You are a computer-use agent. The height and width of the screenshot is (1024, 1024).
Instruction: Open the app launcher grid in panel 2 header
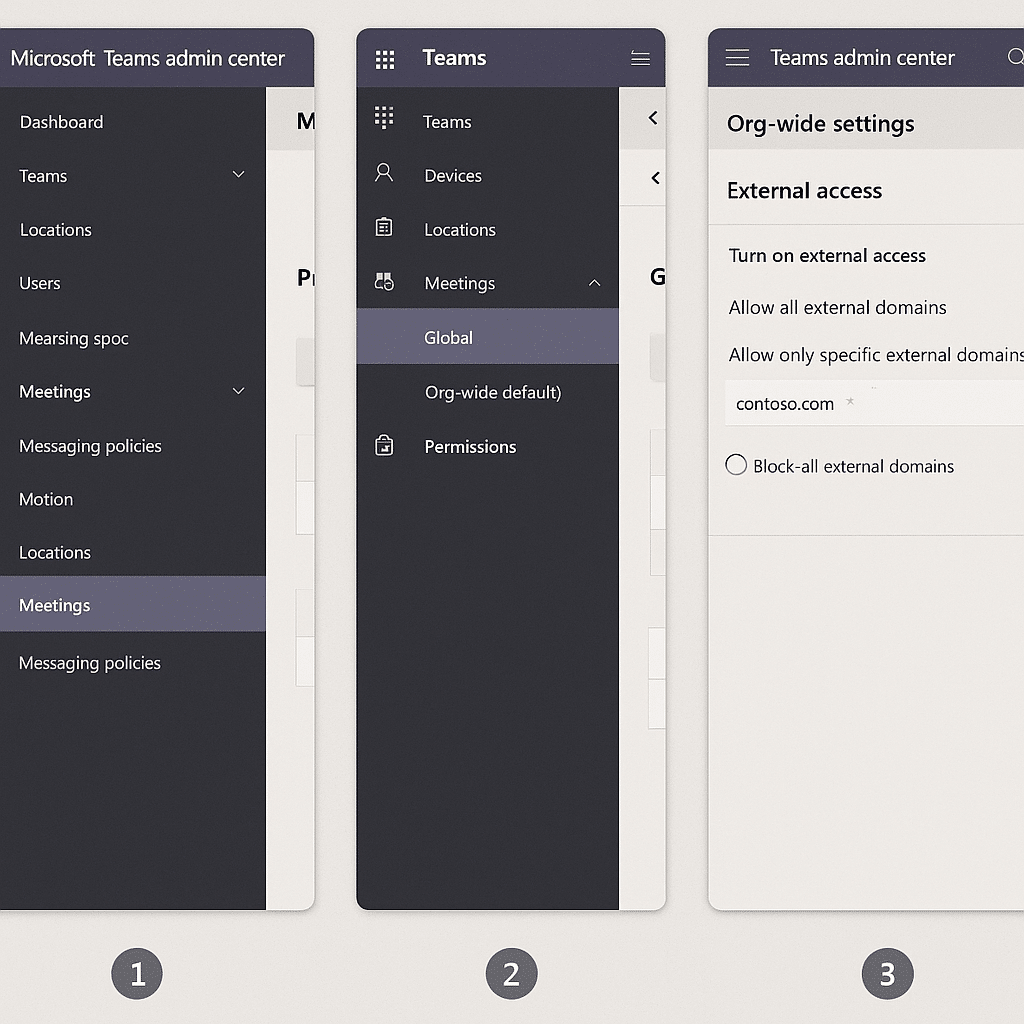tap(385, 59)
